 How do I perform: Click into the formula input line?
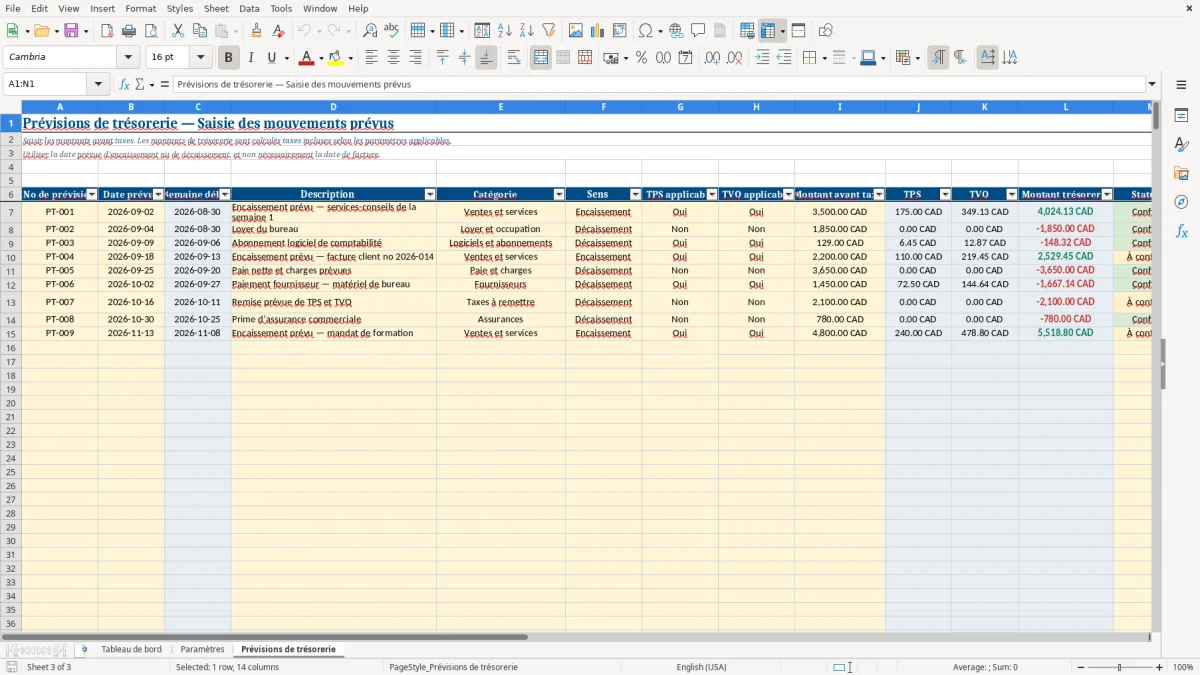[x=659, y=84]
